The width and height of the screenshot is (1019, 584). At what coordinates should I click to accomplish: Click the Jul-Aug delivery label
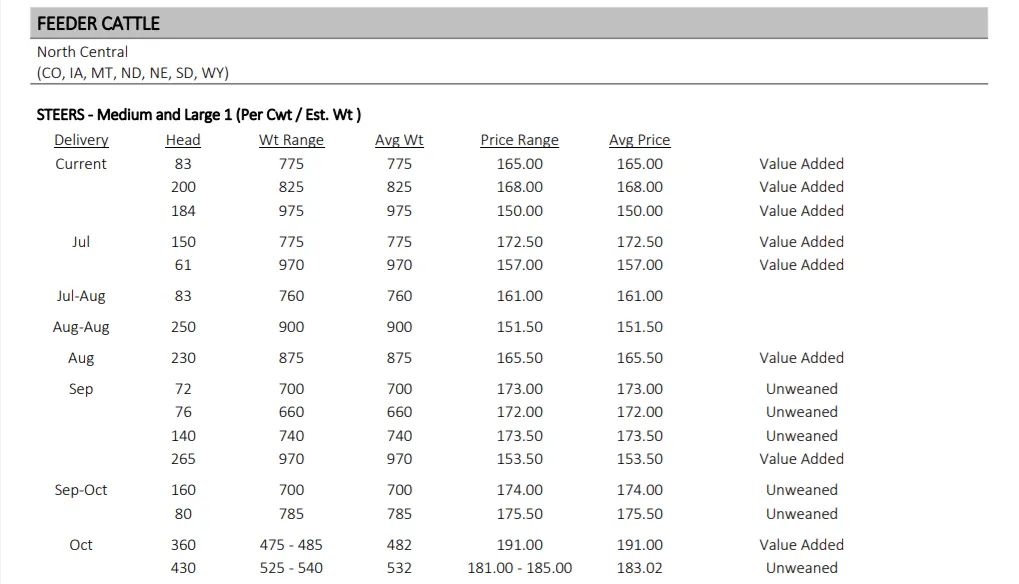tap(81, 296)
